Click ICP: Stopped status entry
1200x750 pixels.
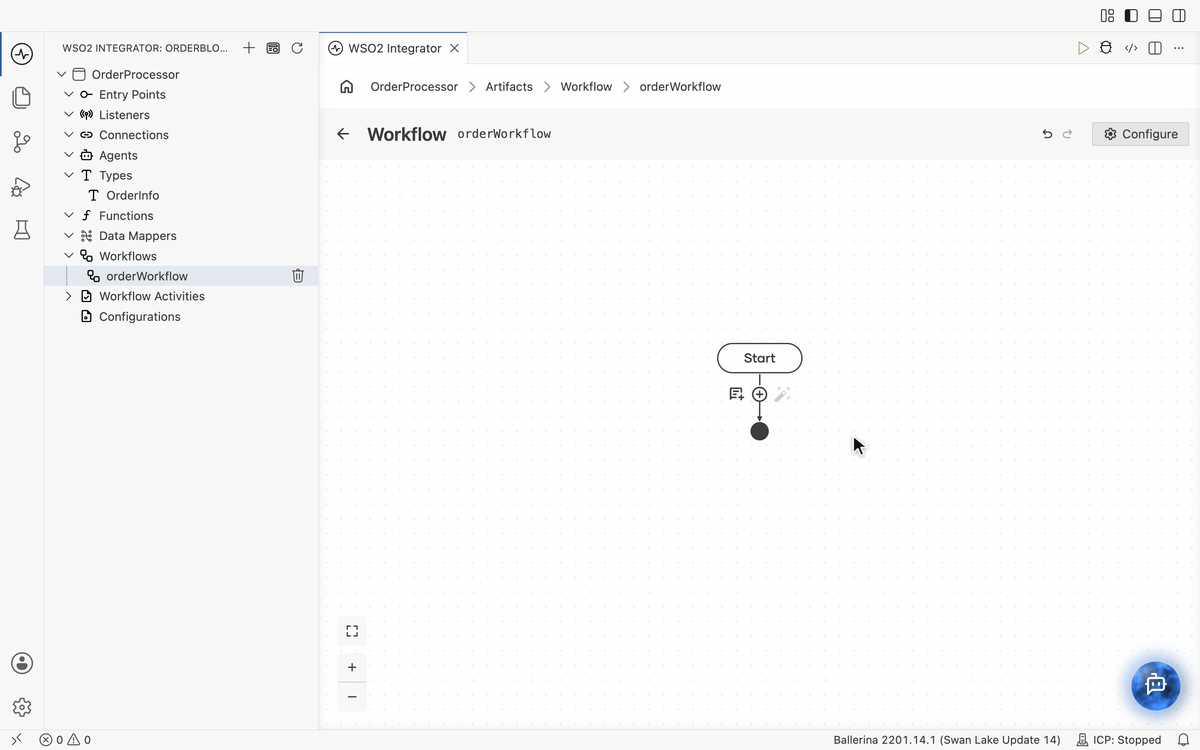tap(1119, 740)
